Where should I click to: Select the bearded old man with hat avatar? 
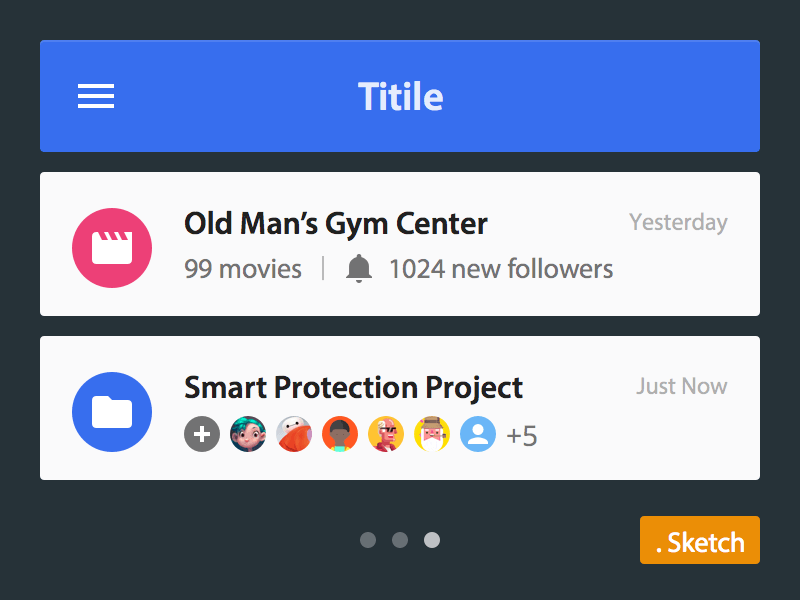pyautogui.click(x=432, y=434)
